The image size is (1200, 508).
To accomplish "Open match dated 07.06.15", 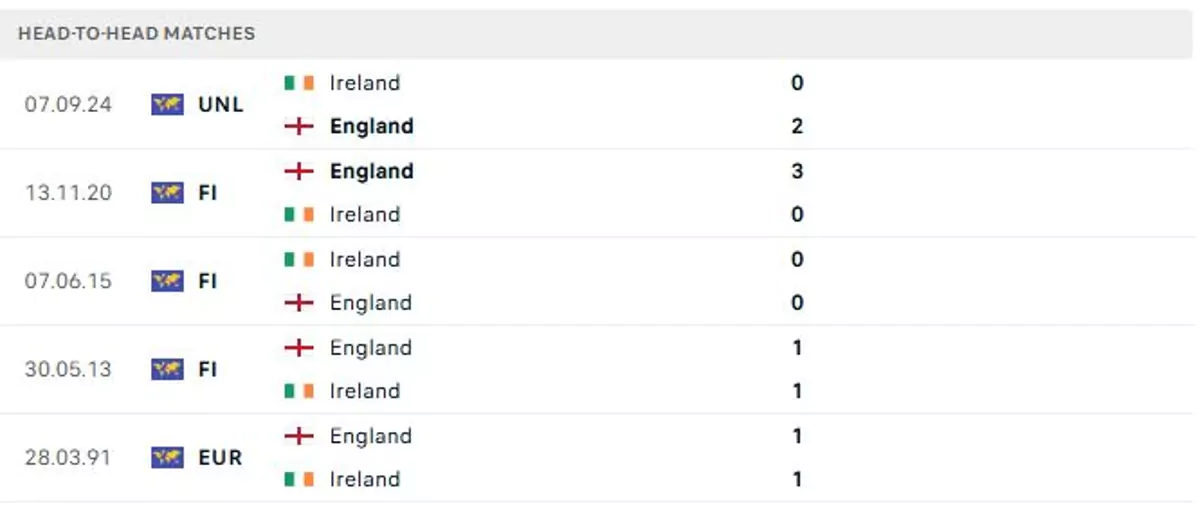I will click(x=68, y=281).
